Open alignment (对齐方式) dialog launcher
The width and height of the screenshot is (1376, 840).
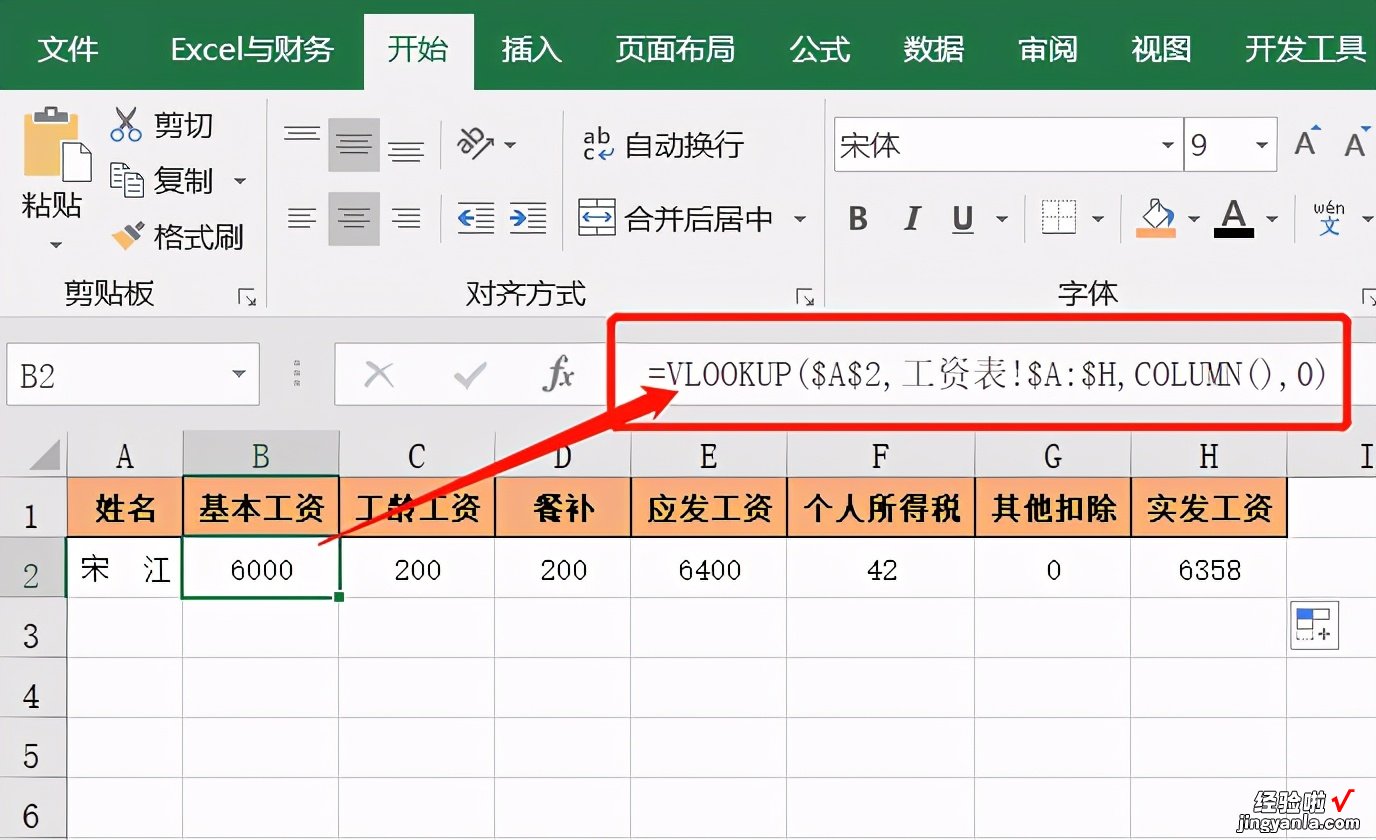804,296
